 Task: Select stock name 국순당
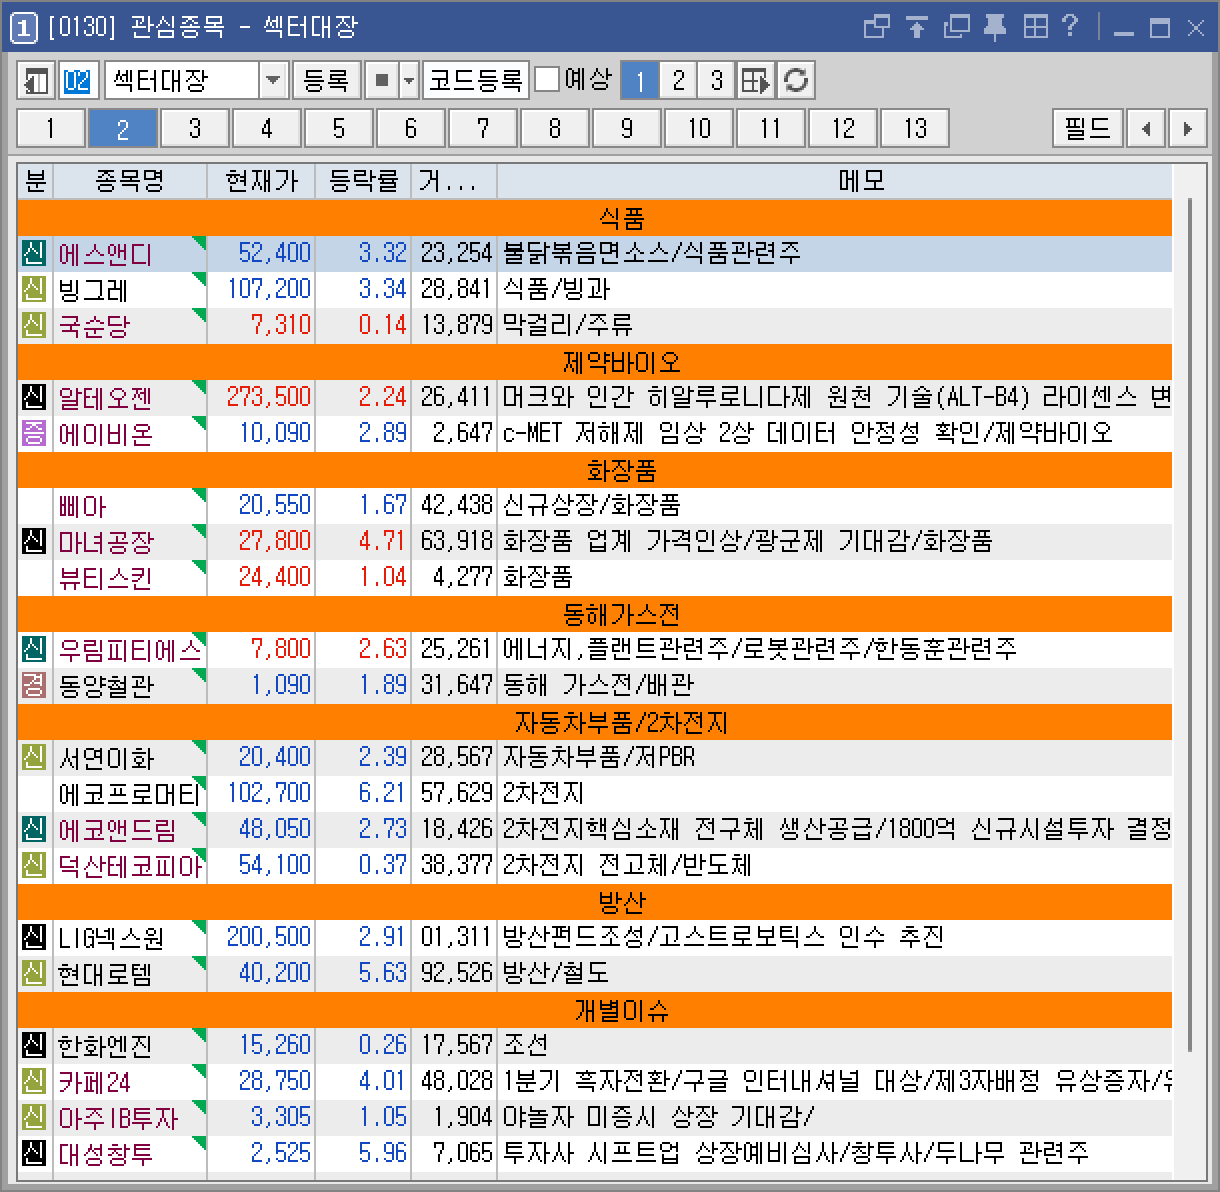pyautogui.click(x=94, y=326)
